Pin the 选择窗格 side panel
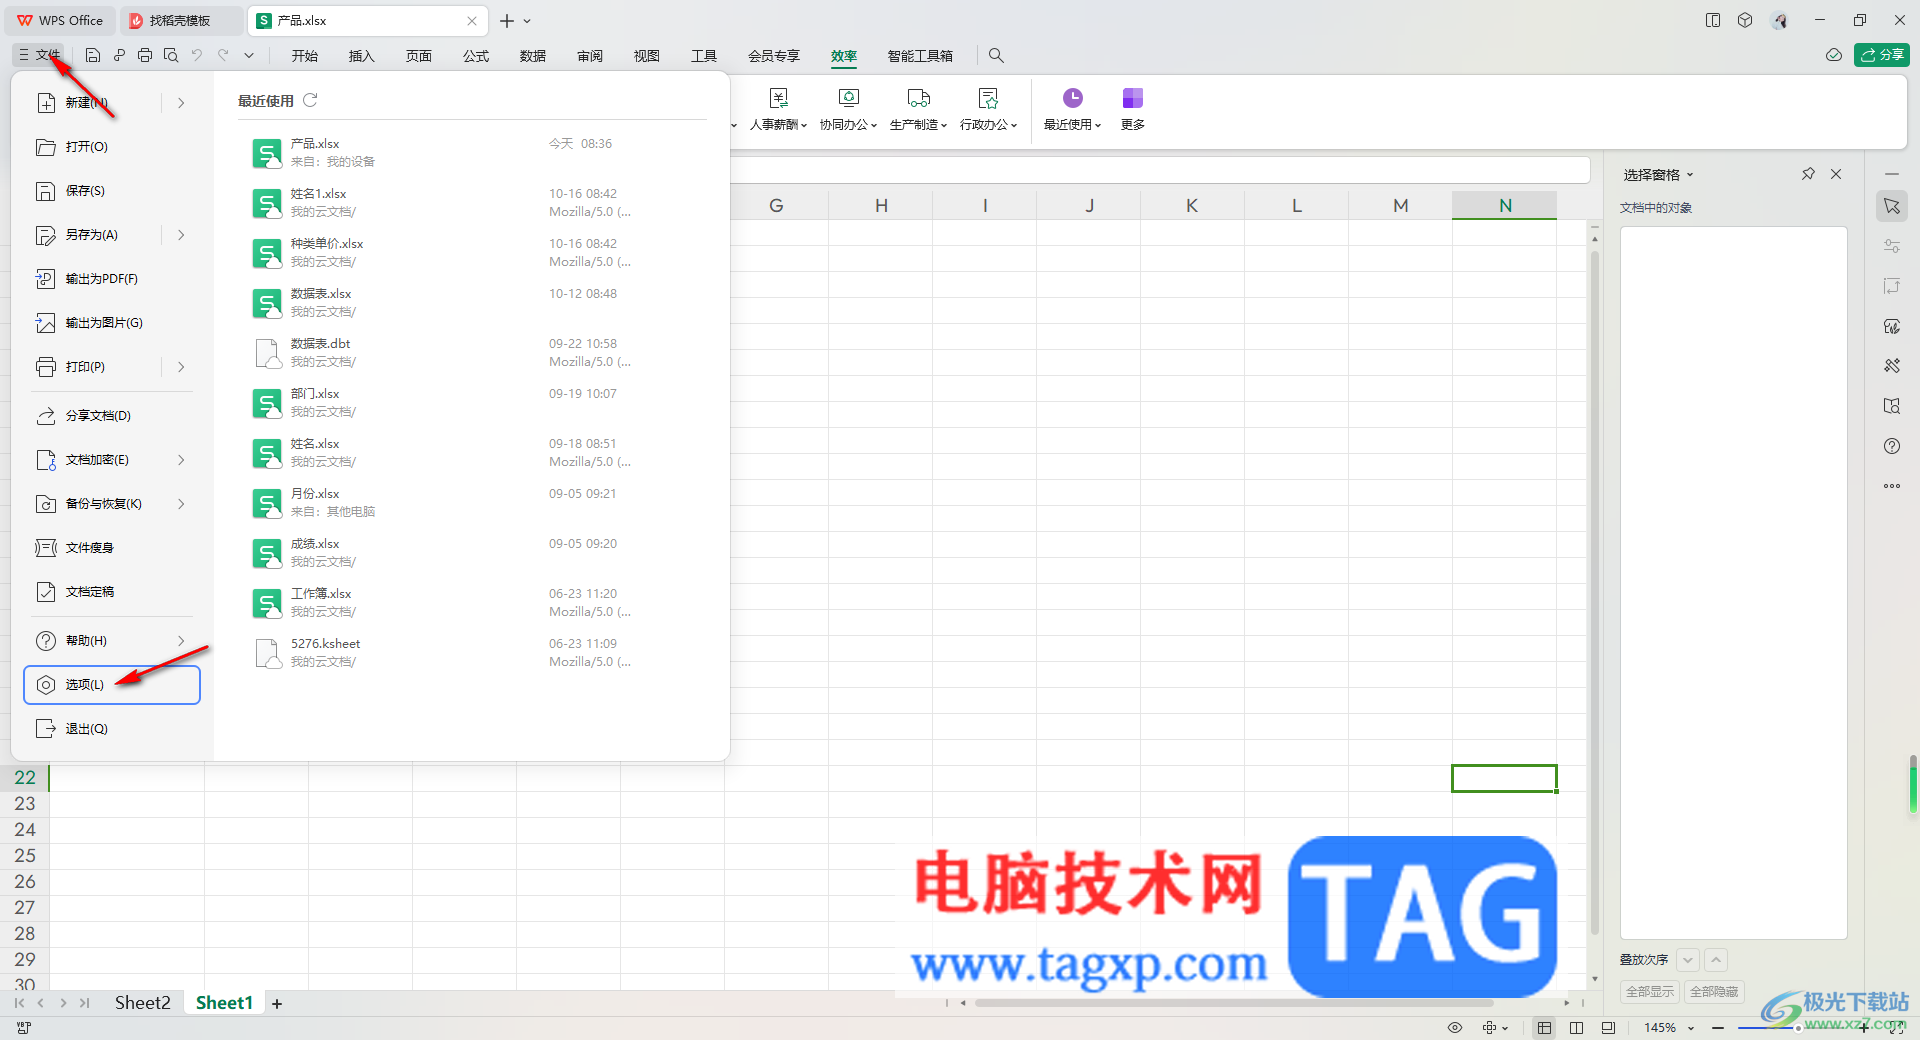 click(x=1808, y=174)
